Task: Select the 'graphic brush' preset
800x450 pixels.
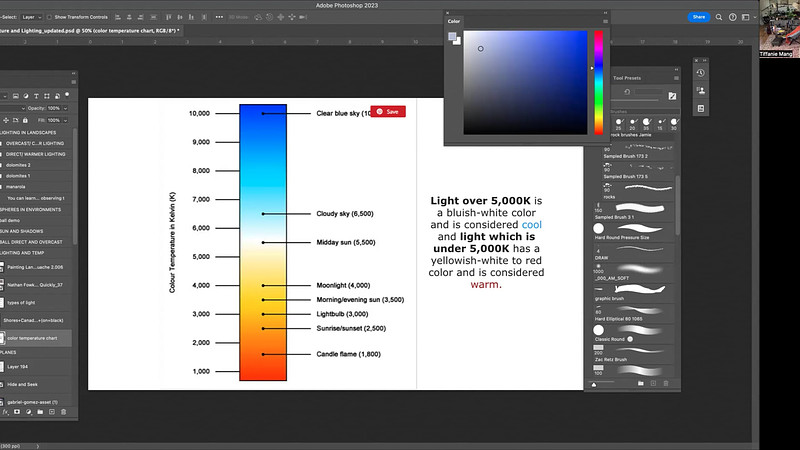Action: tap(633, 292)
